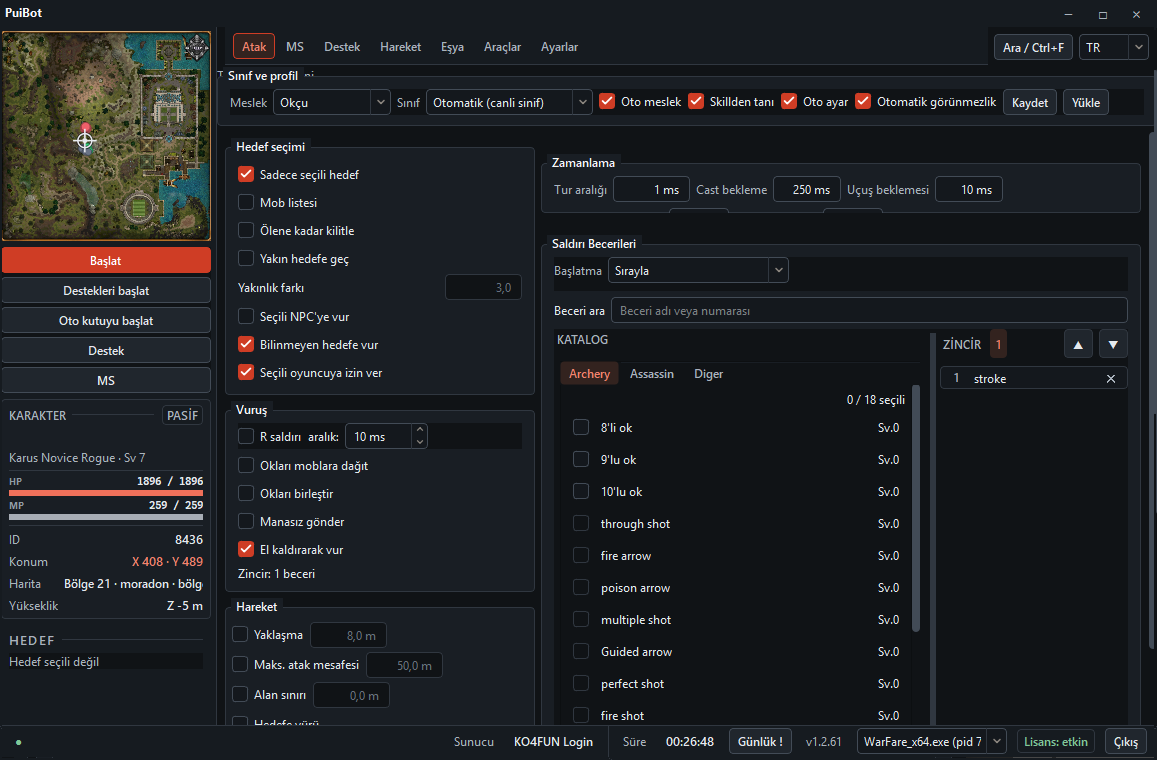Expand the Sınıf combo box

(x=509, y=102)
